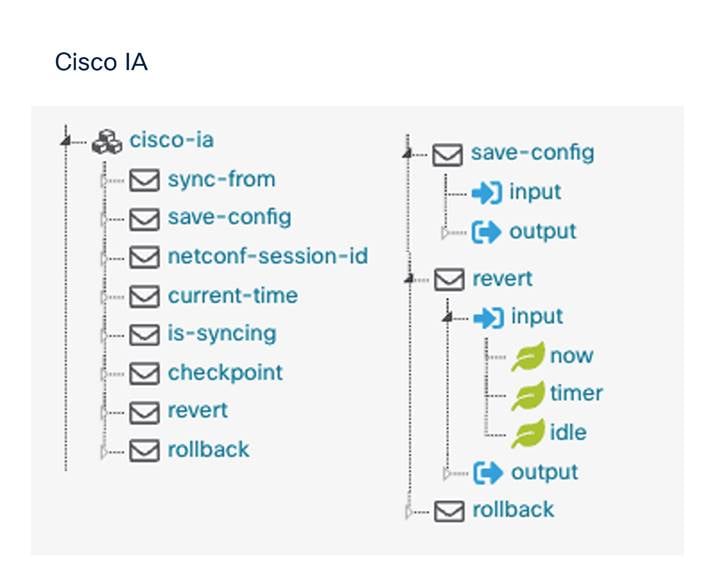Image resolution: width=720 pixels, height=579 pixels.
Task: Click the green leaf icon for idle
Action: [x=528, y=433]
